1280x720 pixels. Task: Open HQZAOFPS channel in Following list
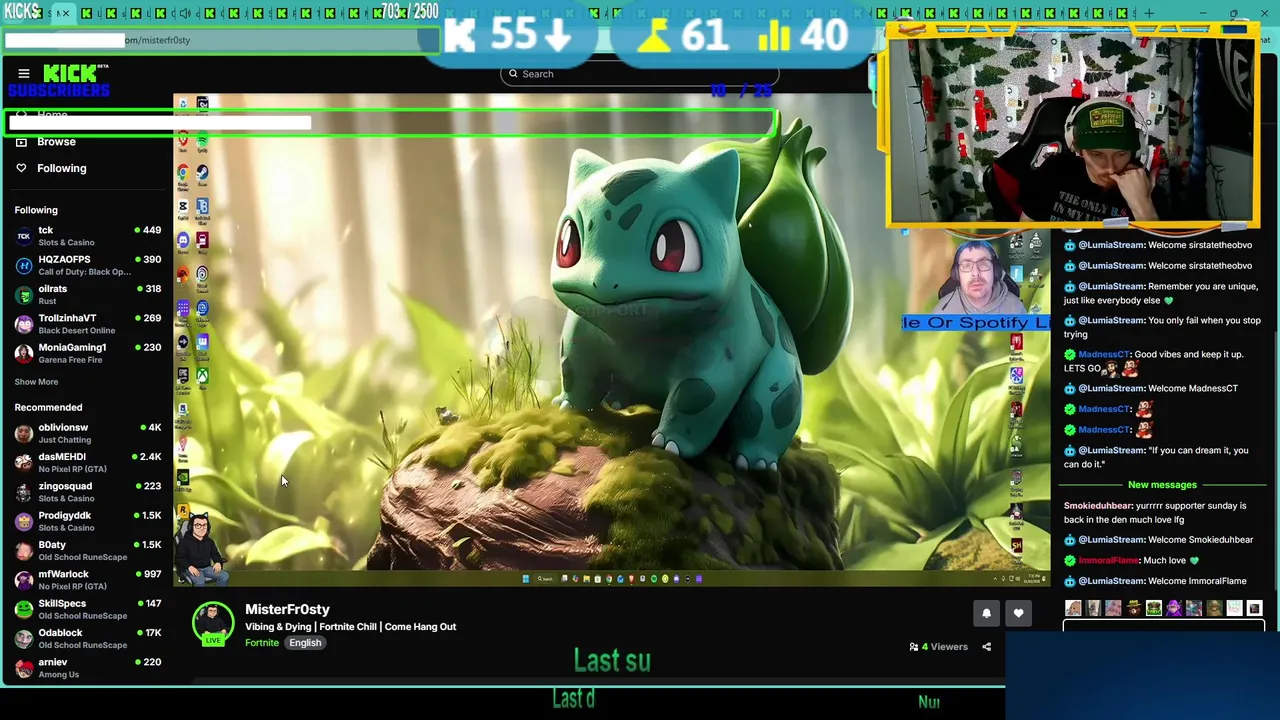coord(87,265)
